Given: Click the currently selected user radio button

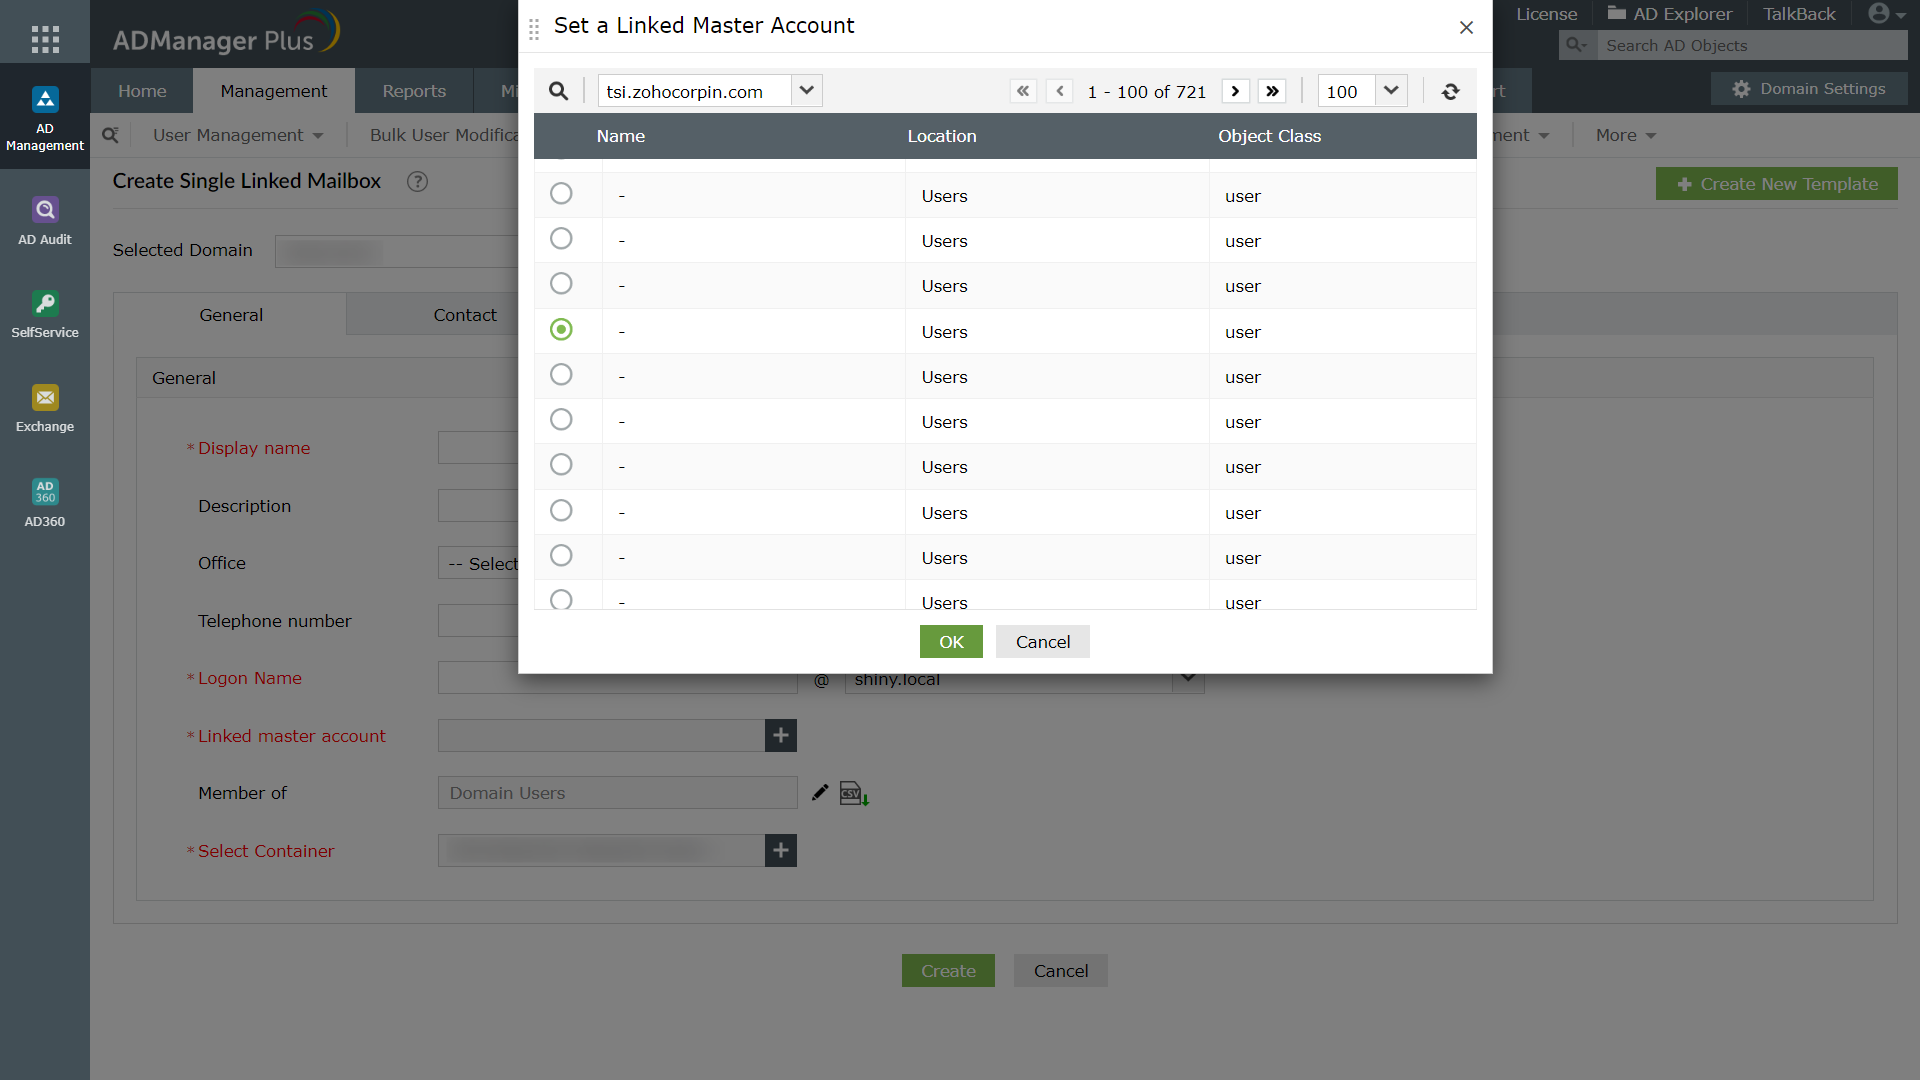Looking at the screenshot, I should pos(561,330).
